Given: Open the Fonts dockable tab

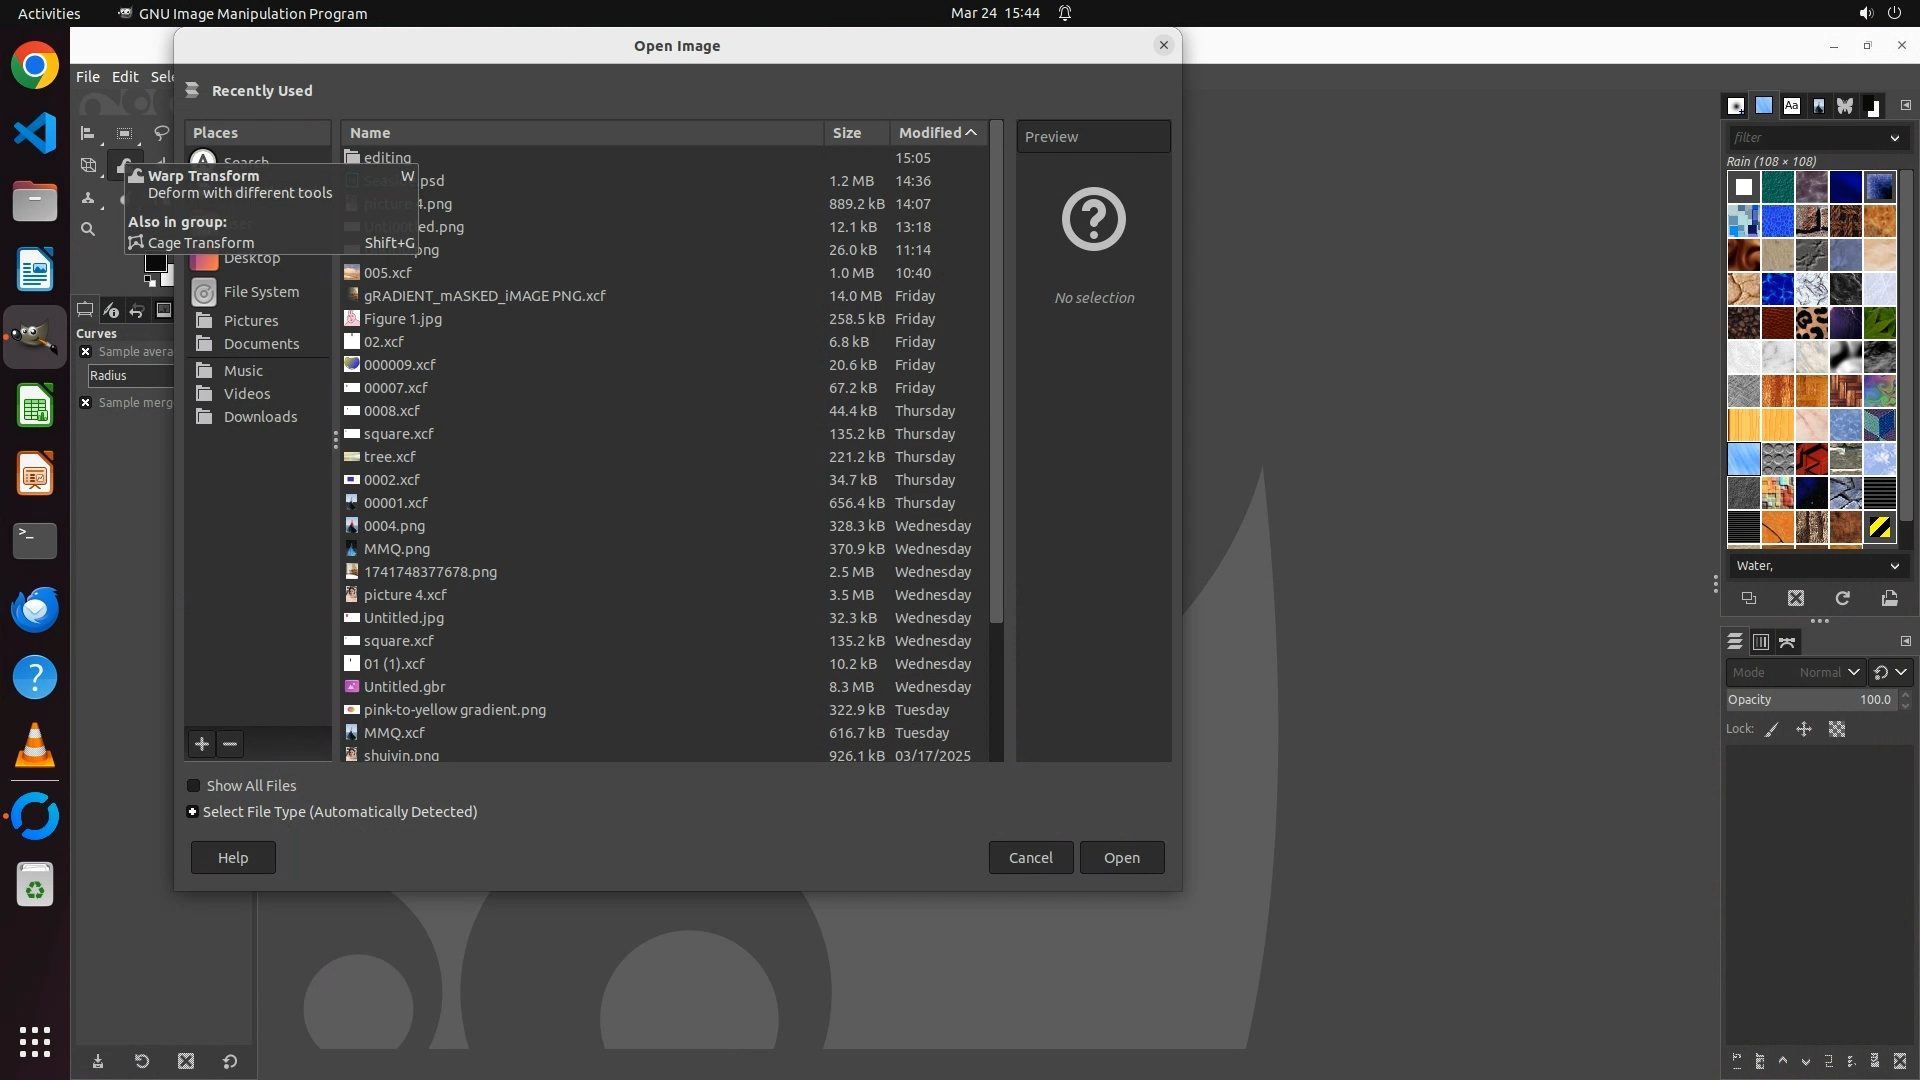Looking at the screenshot, I should click(1791, 105).
